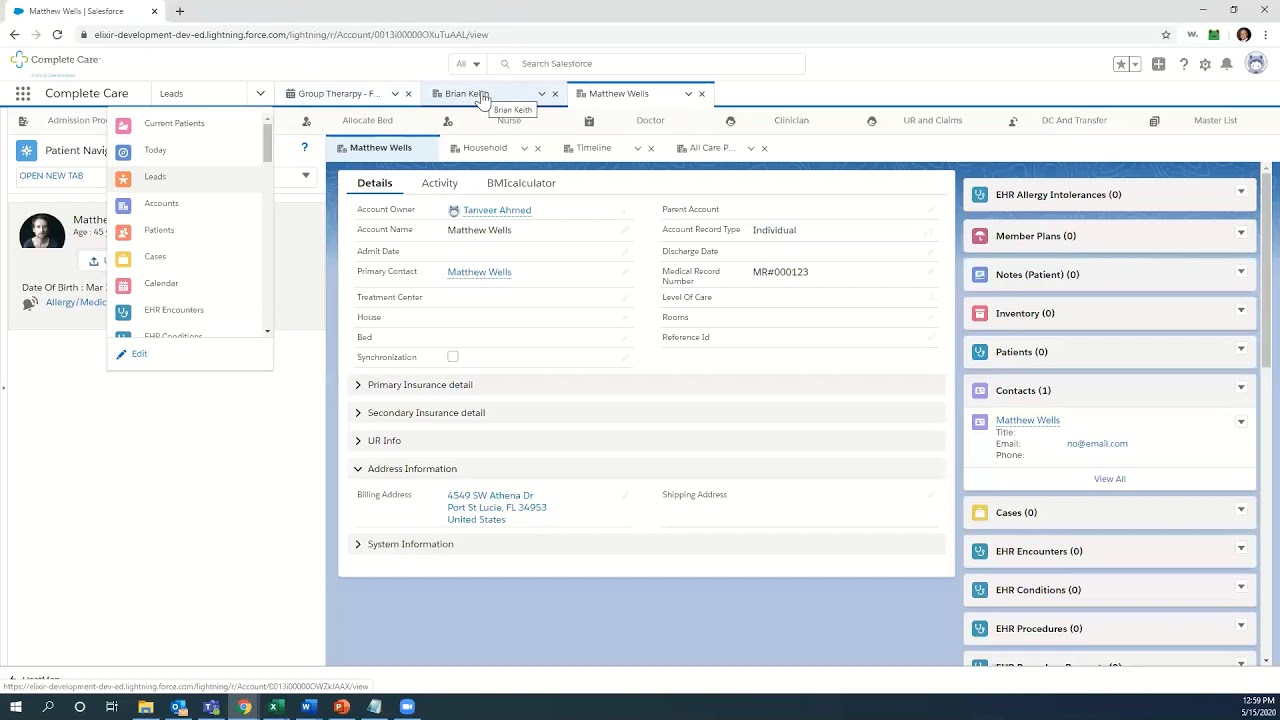
Task: Click UR and Claims action
Action: tap(933, 121)
